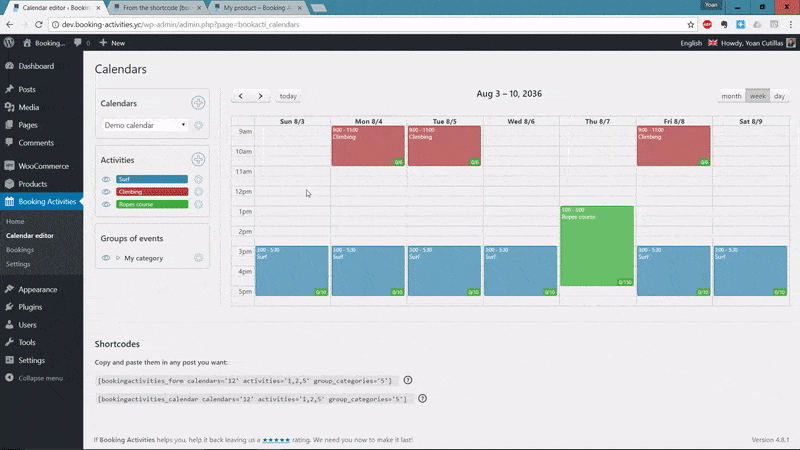
Task: Select Sunday Surf event block
Action: click(x=292, y=271)
